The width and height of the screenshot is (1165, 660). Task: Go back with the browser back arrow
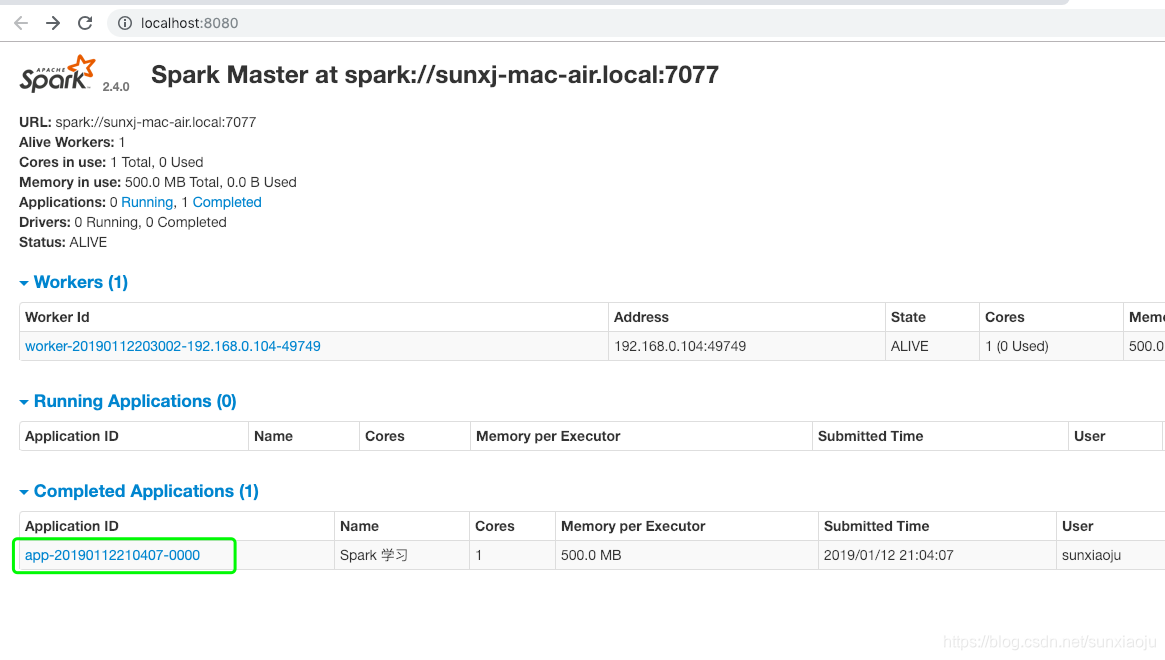21,23
